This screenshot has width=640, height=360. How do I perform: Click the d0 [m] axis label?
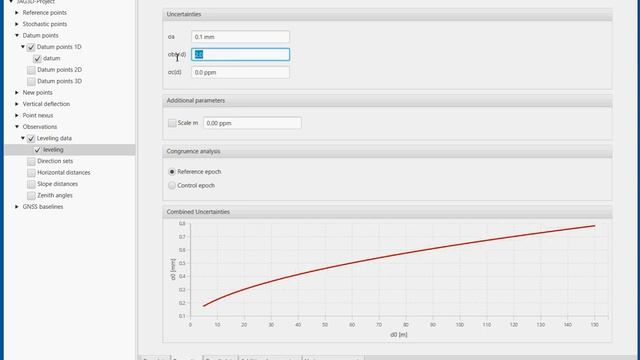pyautogui.click(x=399, y=335)
